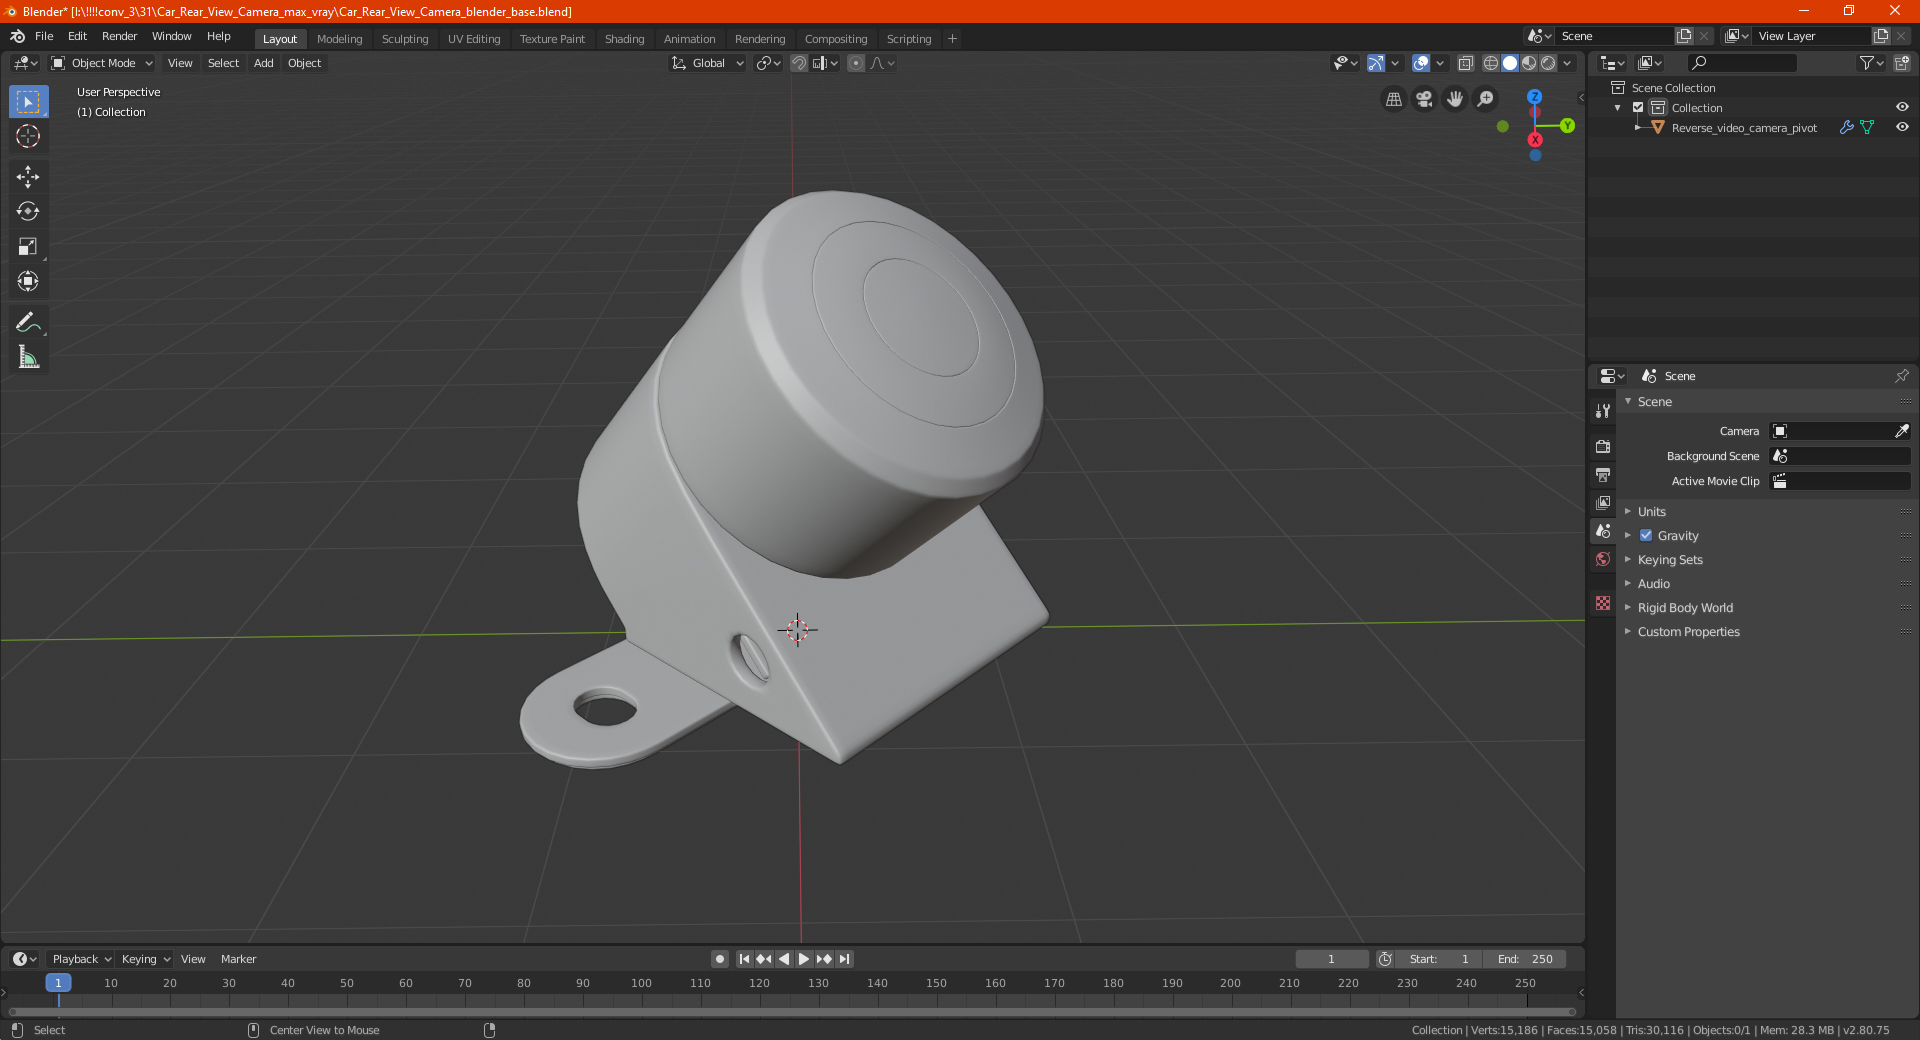Hide Reverse_video_camera_pivot with eye icon
Screen dimensions: 1920x1040
pyautogui.click(x=1902, y=128)
